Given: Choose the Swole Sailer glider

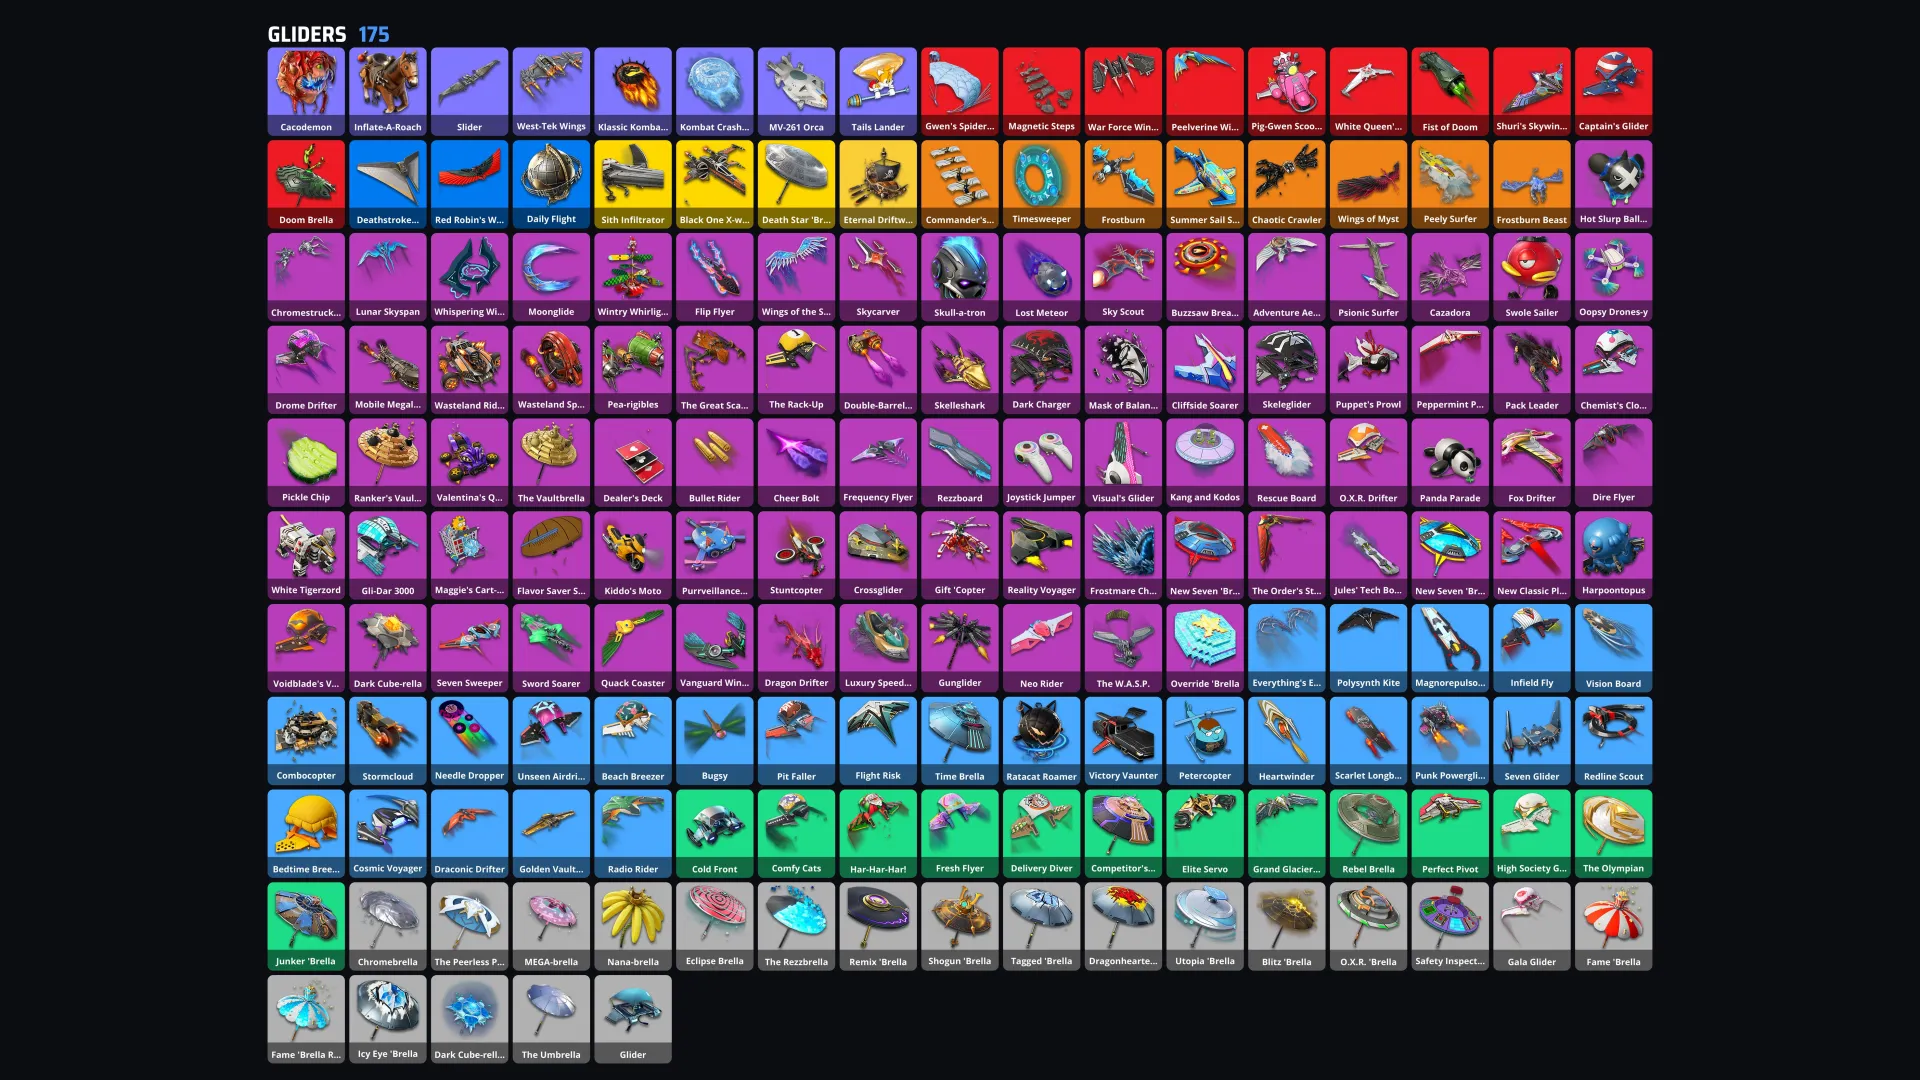Looking at the screenshot, I should click(x=1532, y=277).
